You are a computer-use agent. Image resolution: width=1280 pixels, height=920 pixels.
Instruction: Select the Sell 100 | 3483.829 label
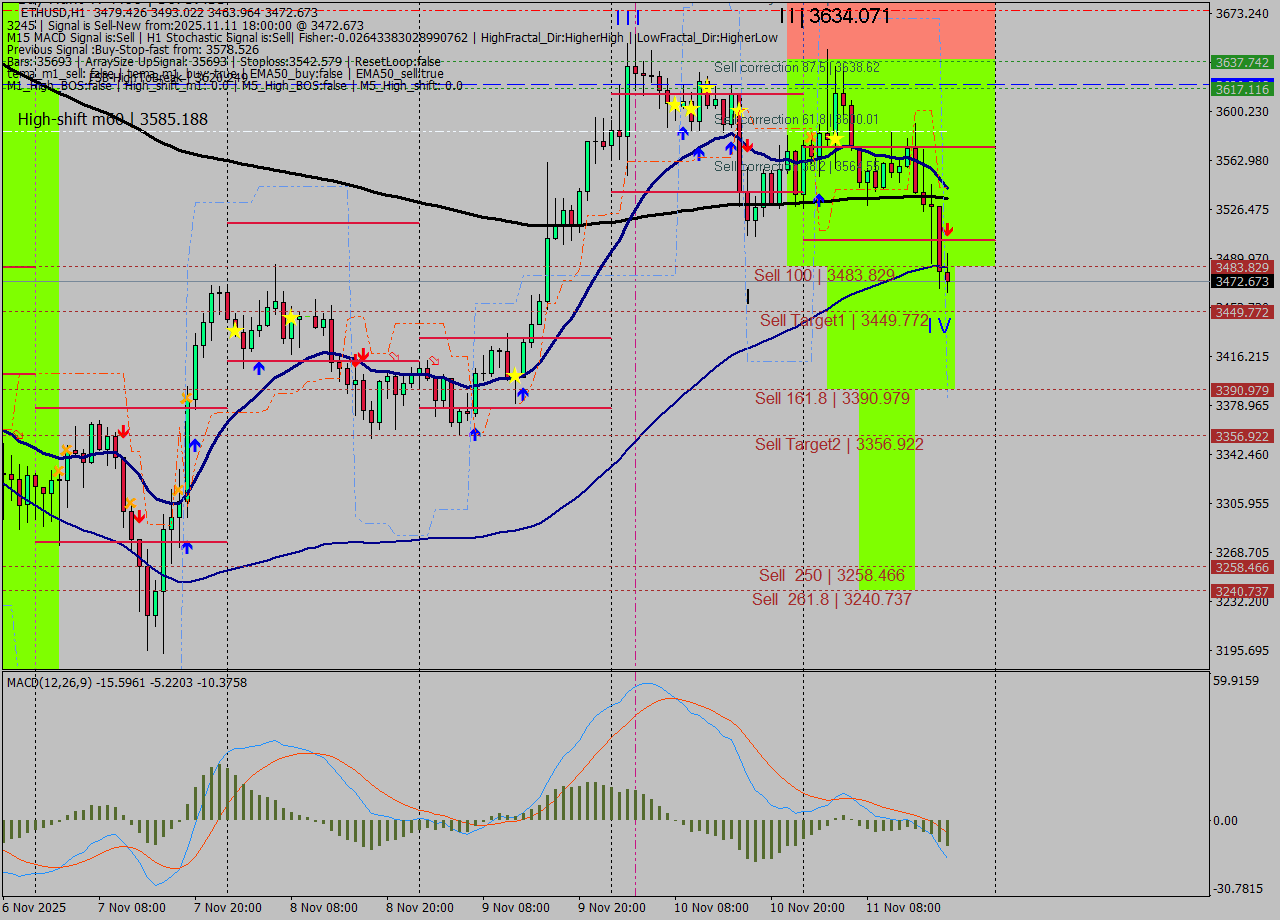824,275
